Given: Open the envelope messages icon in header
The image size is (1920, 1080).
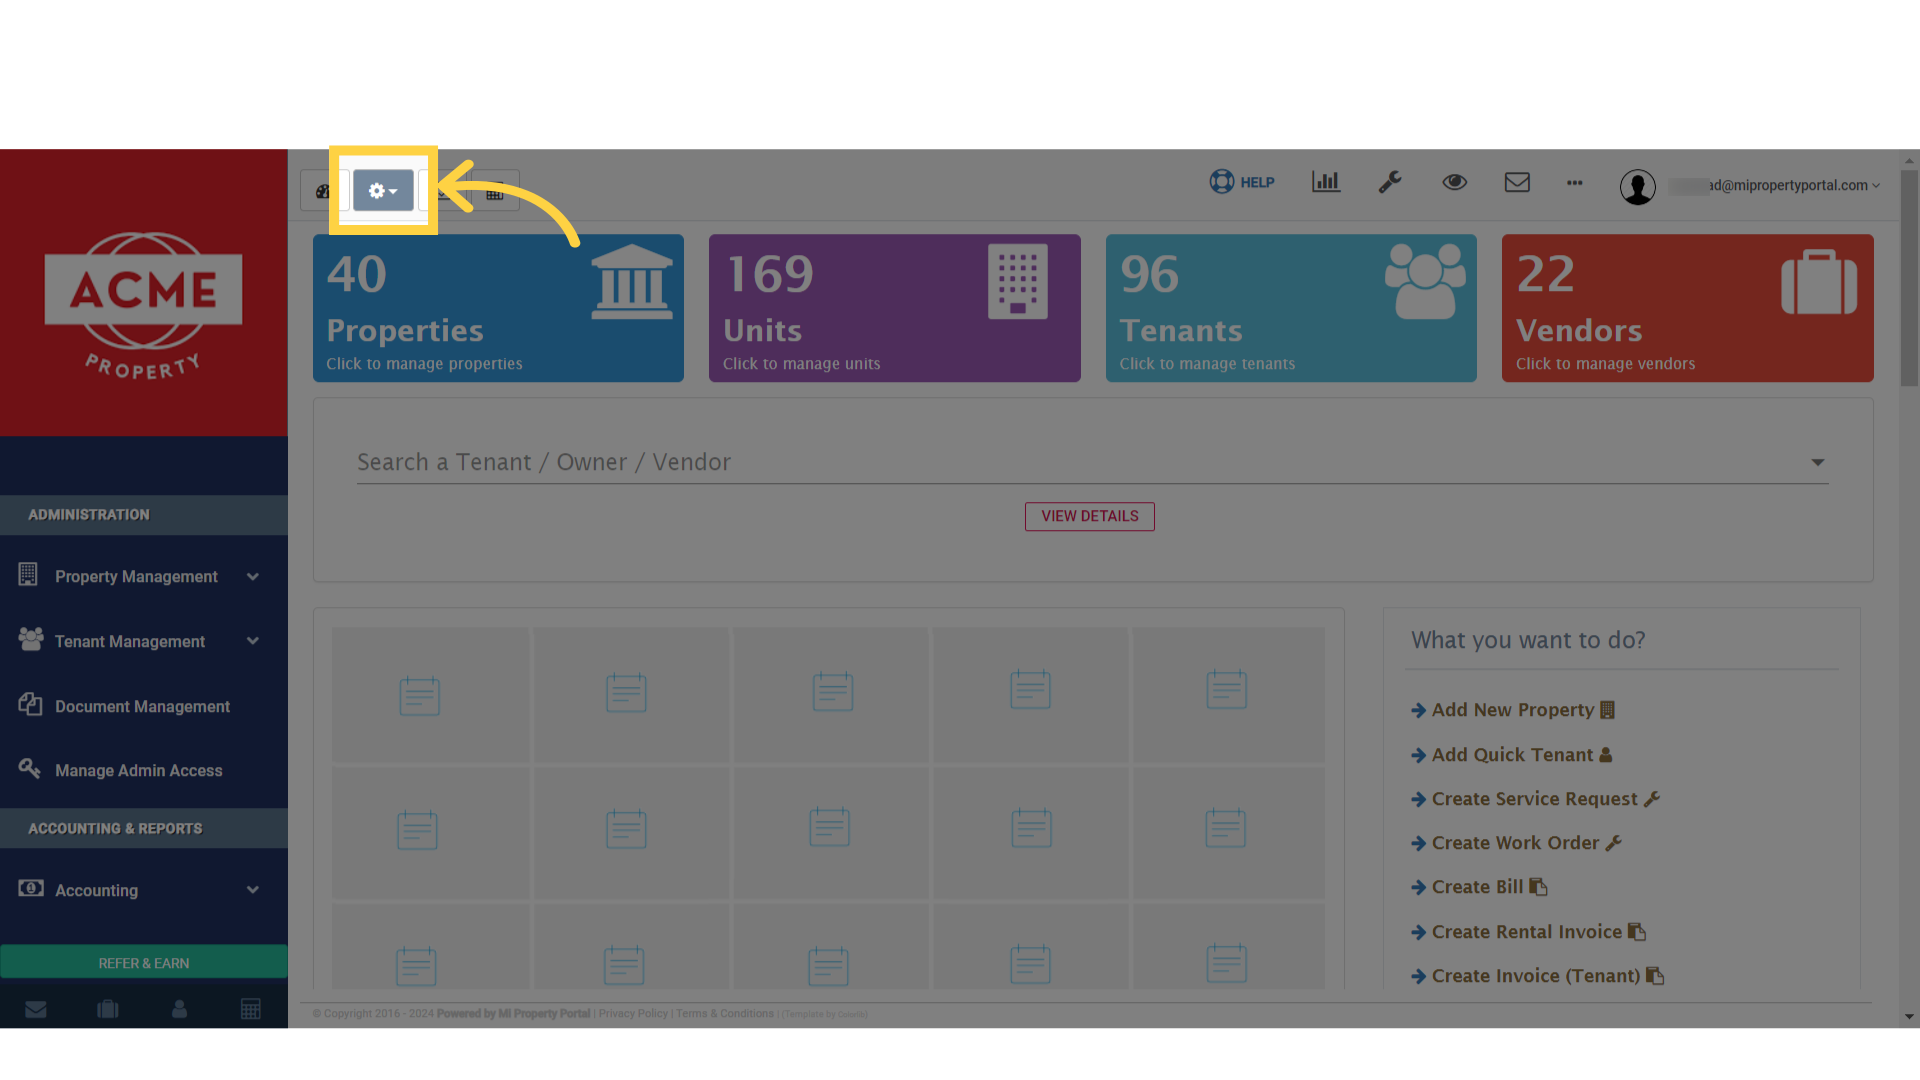Looking at the screenshot, I should click(x=1517, y=182).
